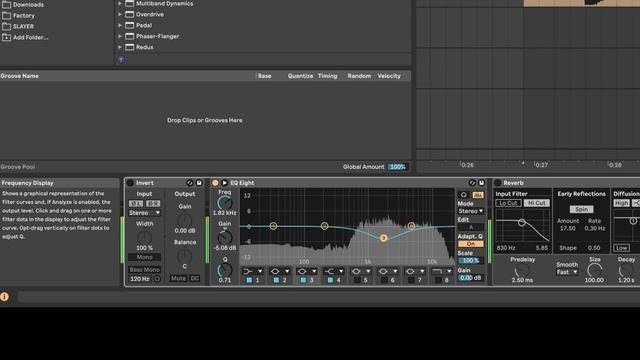
Task: Invert the right channel phase in Invert device
Action: 153,203
